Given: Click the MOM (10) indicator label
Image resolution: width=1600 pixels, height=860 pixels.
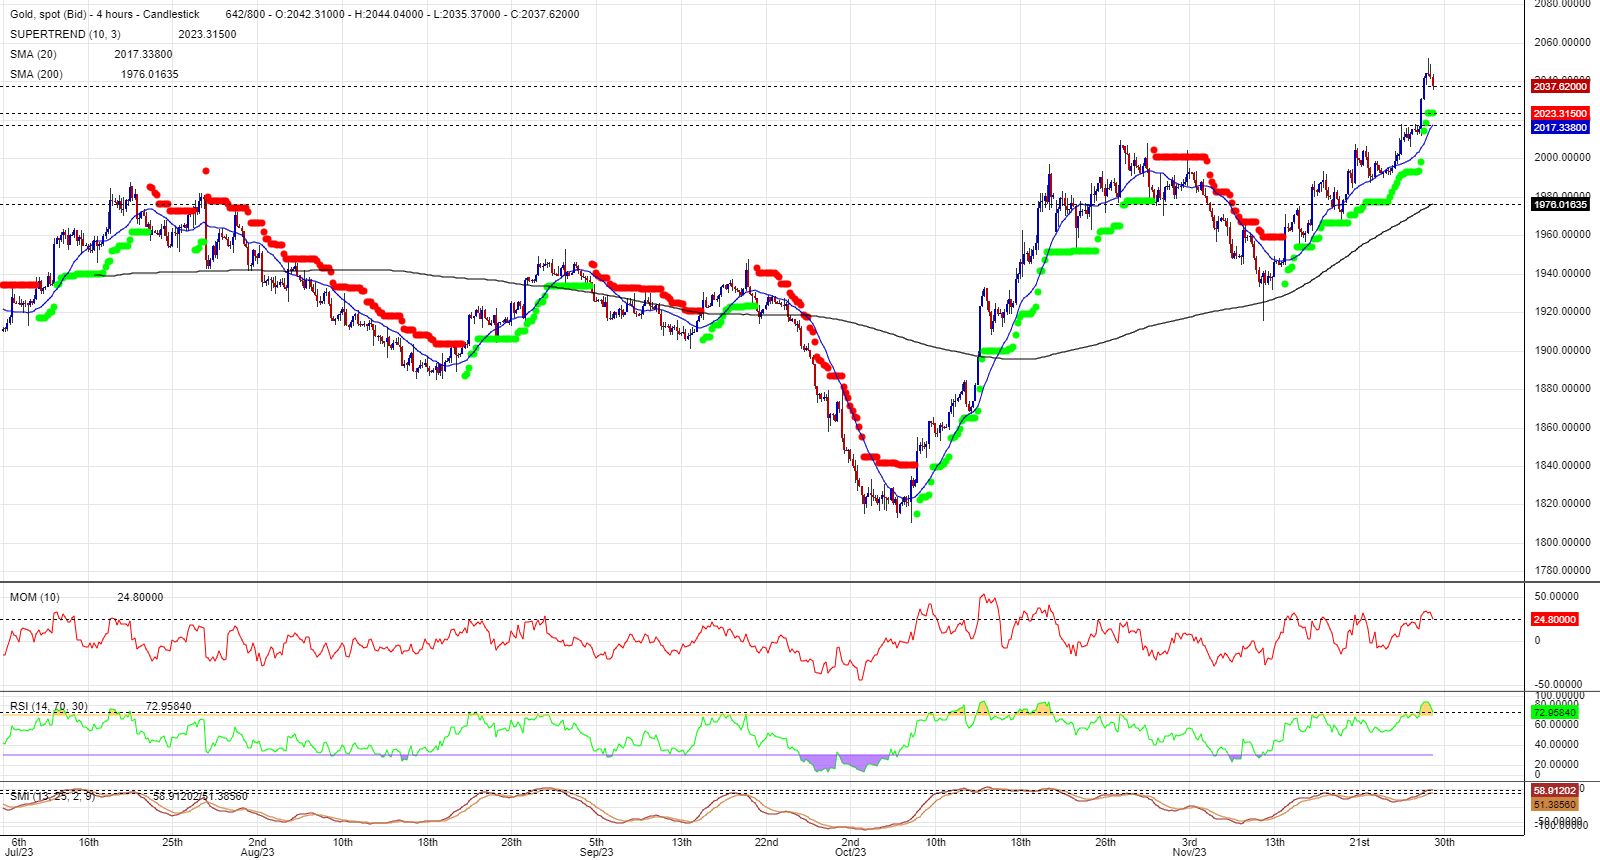Looking at the screenshot, I should [35, 597].
